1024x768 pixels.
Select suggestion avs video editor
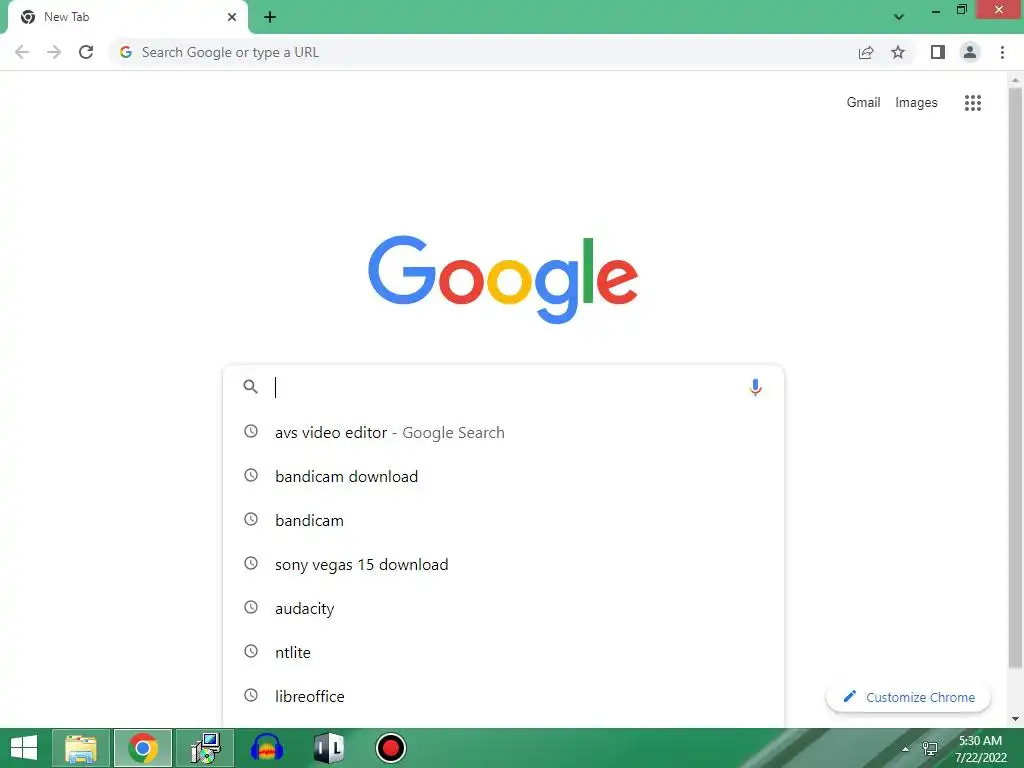[503, 432]
